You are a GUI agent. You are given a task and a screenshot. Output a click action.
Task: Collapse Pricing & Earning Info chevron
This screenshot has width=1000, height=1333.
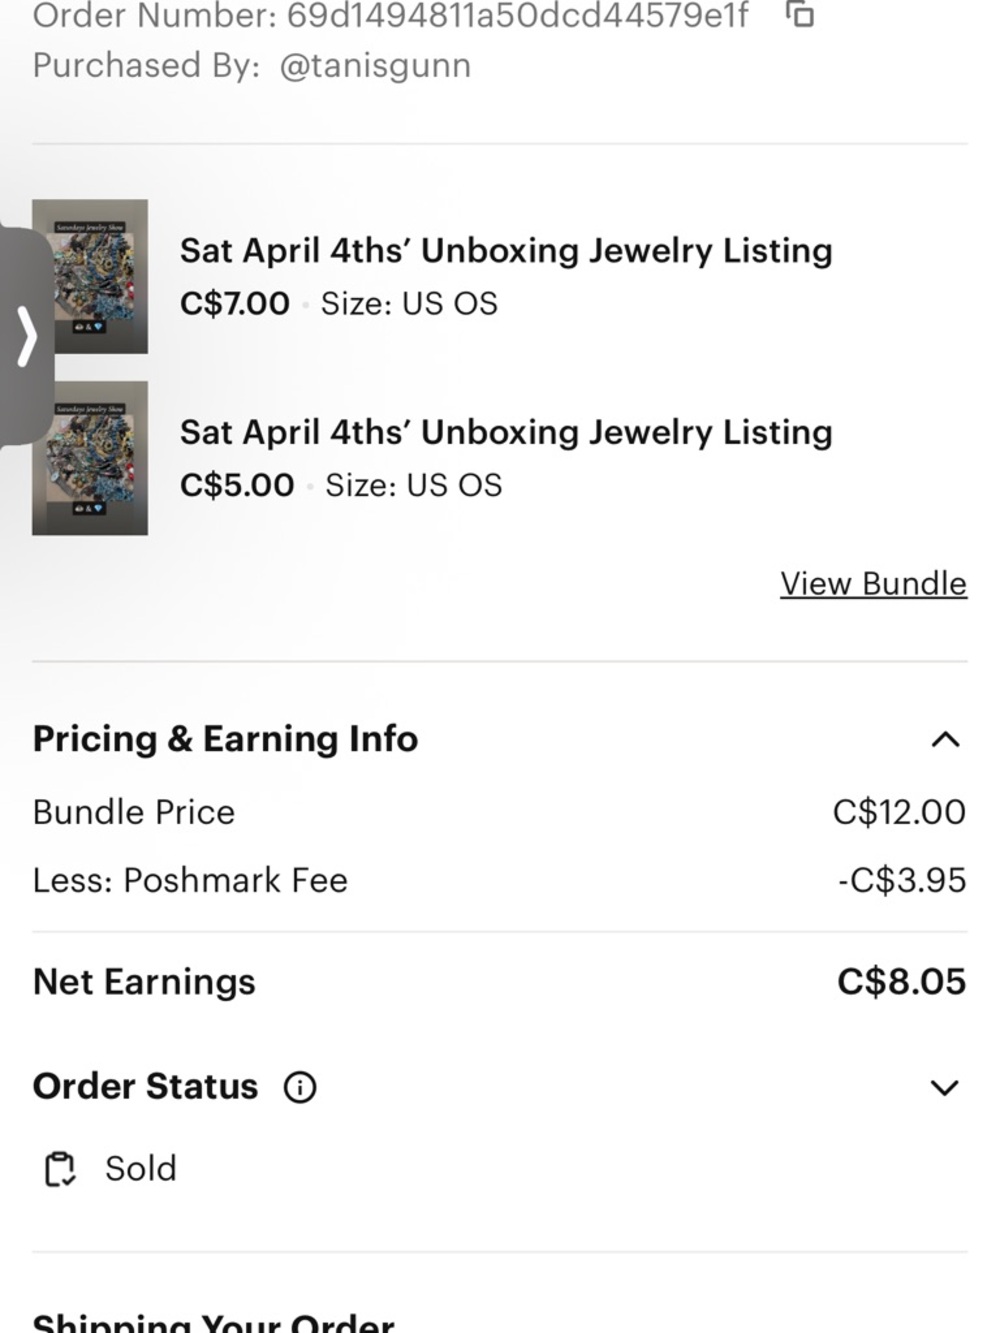[945, 740]
